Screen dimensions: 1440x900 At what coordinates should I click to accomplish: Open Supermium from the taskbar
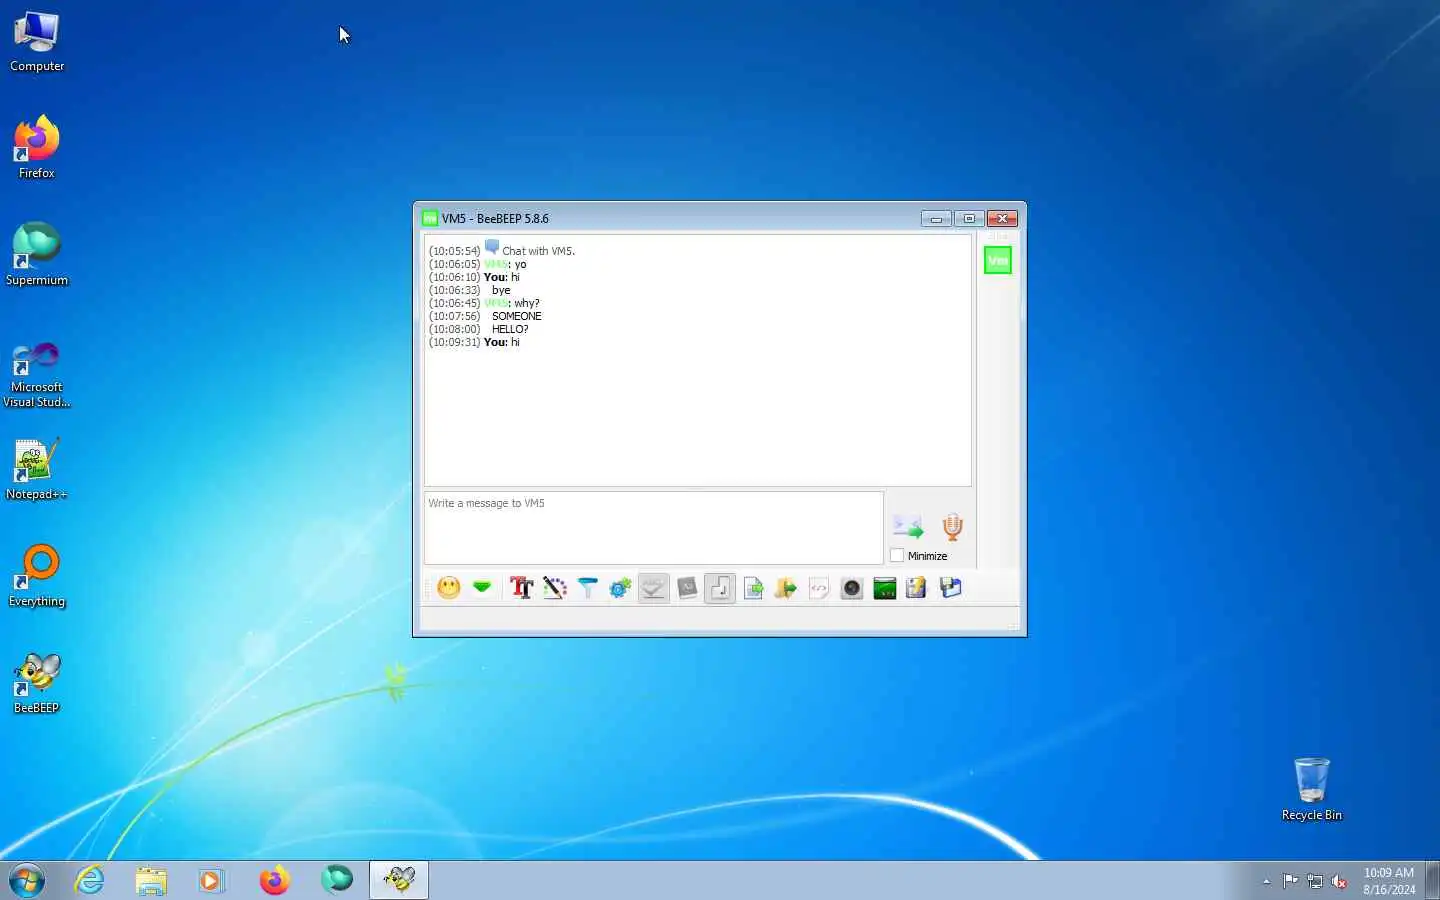click(x=337, y=880)
